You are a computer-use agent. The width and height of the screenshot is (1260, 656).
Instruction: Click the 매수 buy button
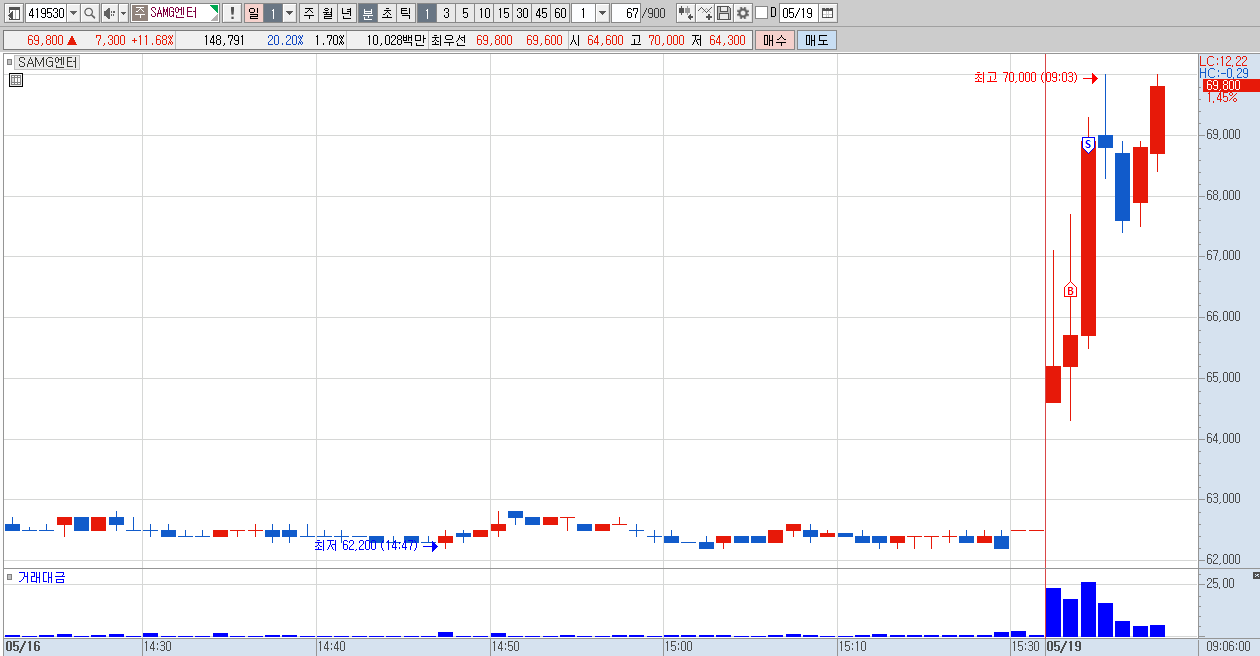coord(774,40)
